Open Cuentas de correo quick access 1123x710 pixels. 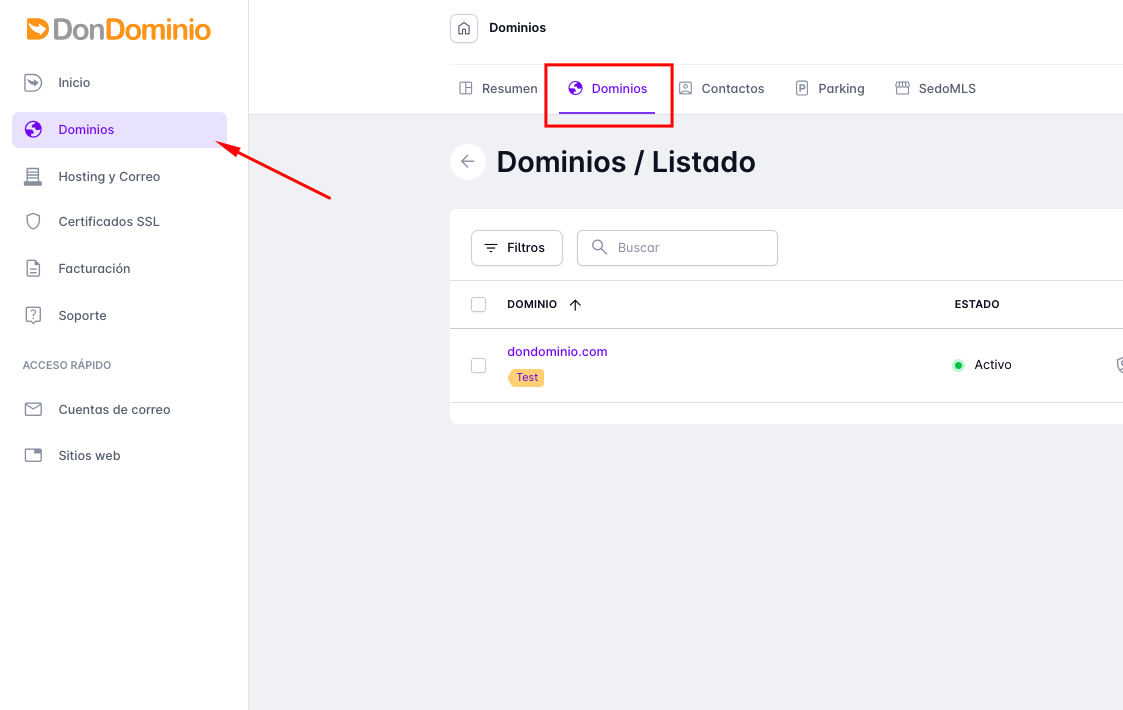point(114,410)
